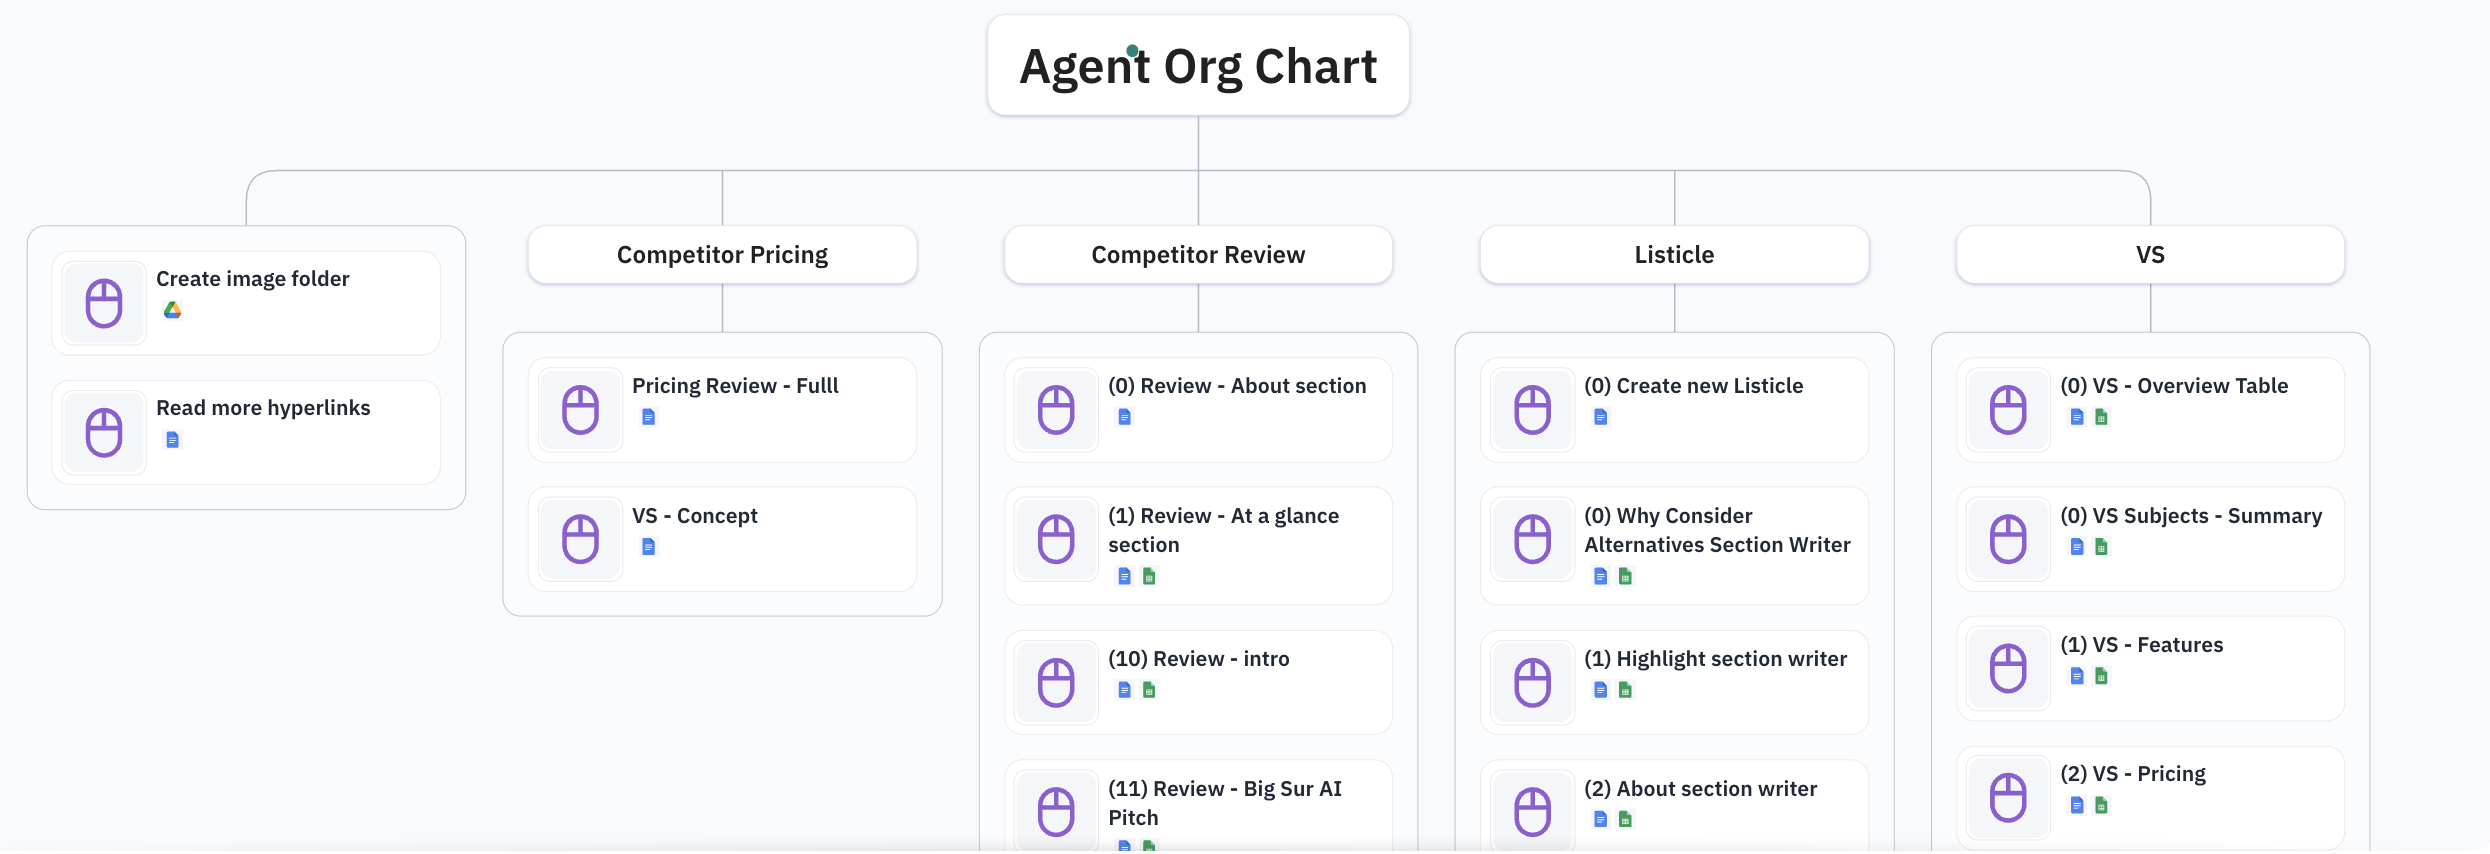Select the Competitor Pricing category node
2490x854 pixels.
point(722,255)
